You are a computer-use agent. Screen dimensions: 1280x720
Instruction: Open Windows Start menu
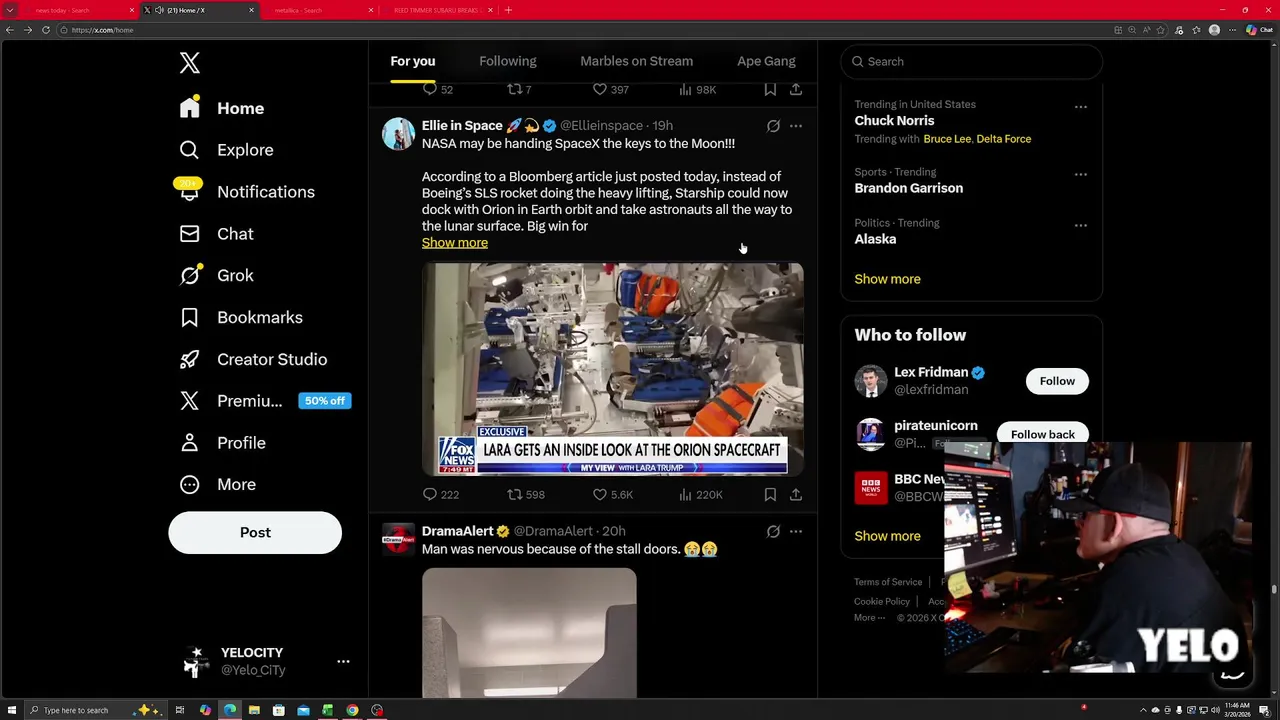coord(12,710)
